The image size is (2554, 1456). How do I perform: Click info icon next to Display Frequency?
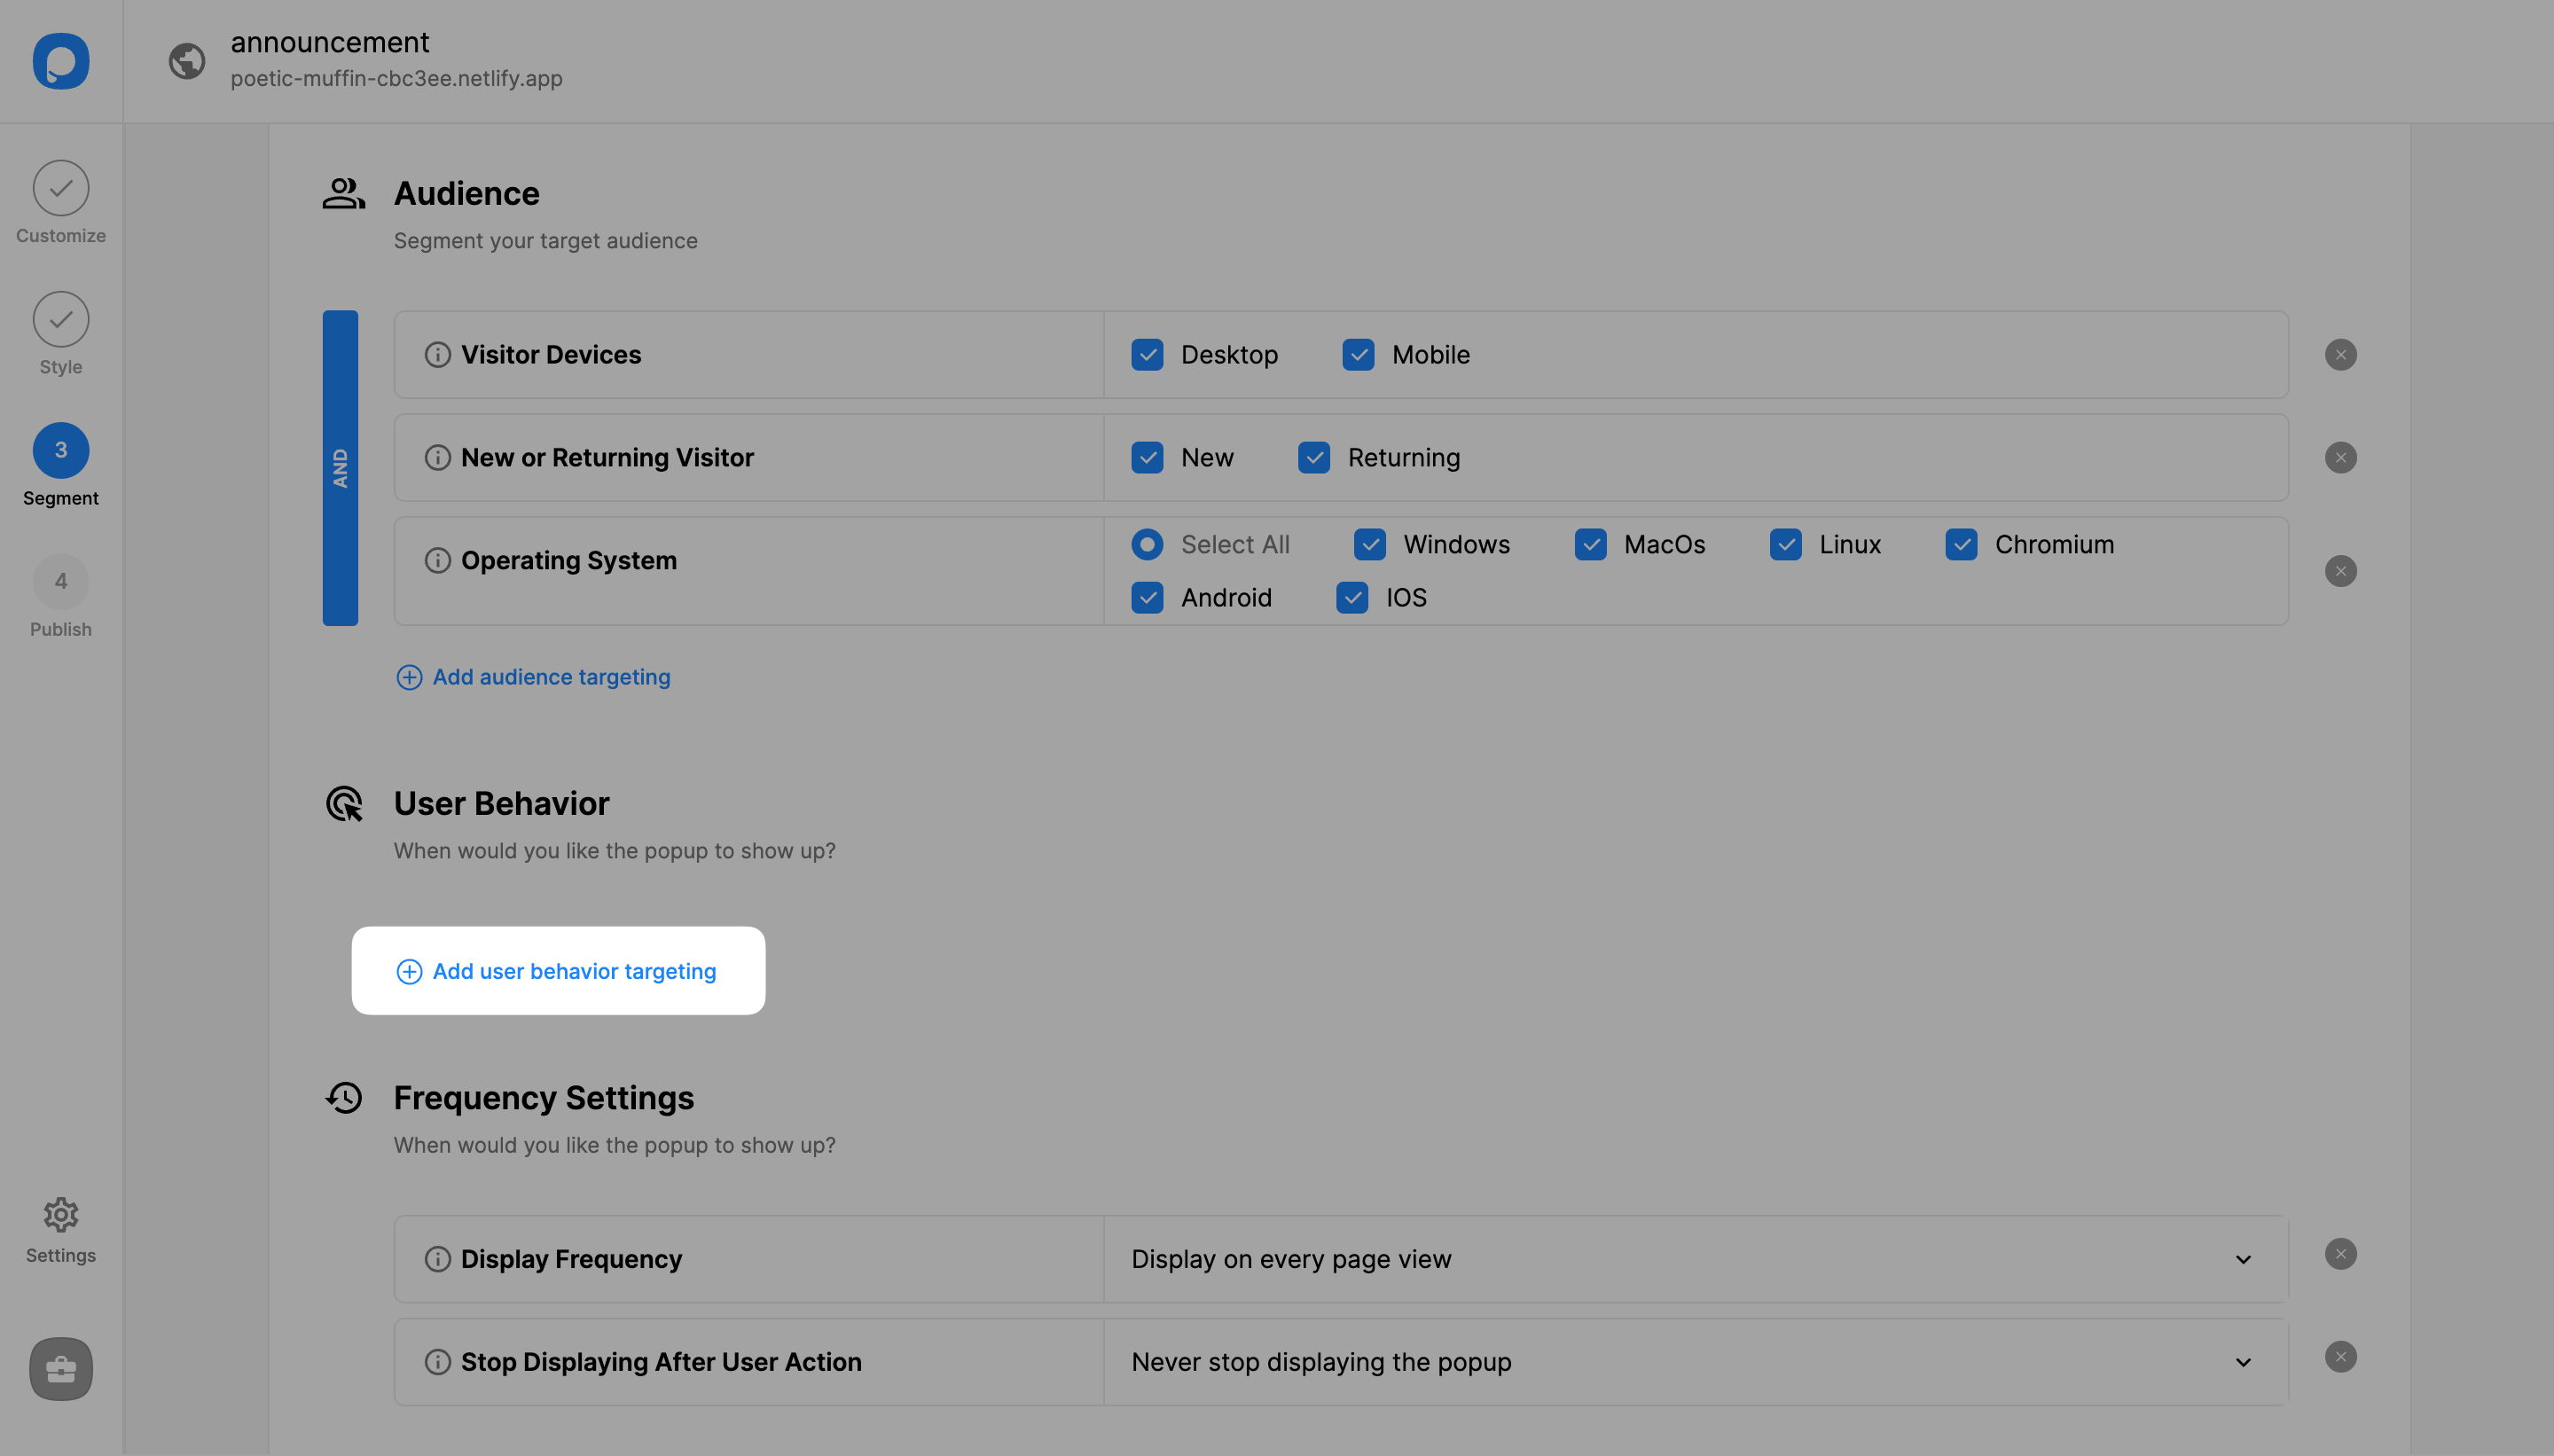(437, 1259)
